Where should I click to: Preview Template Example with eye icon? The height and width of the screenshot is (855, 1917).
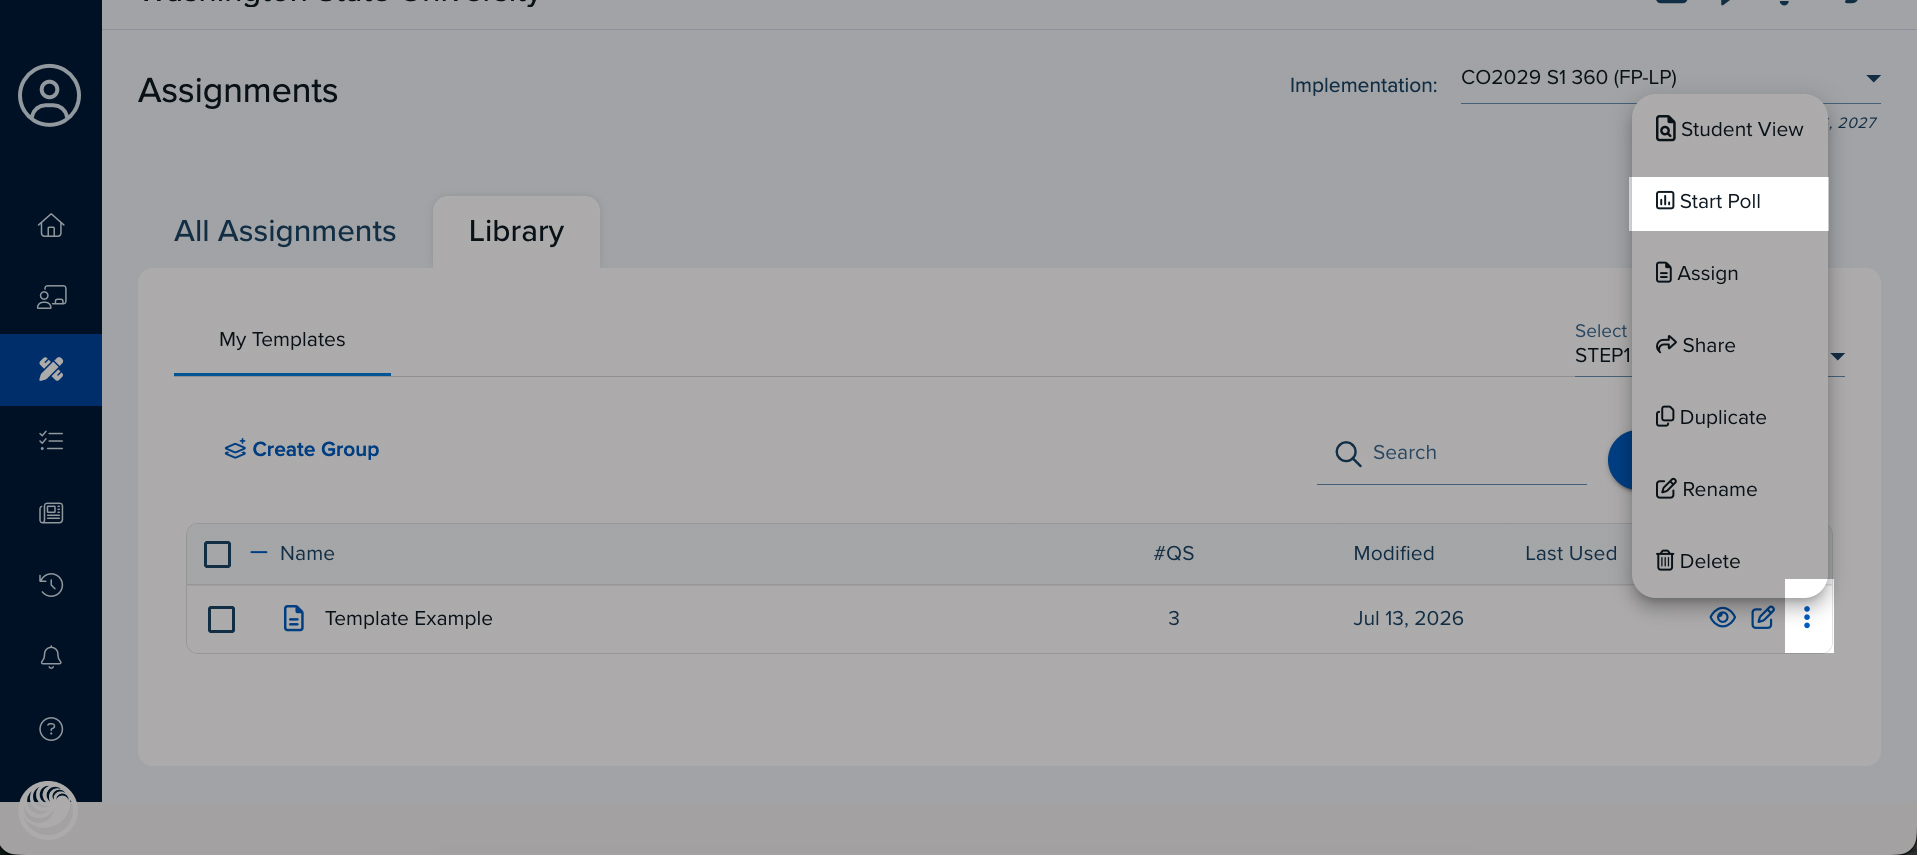(1722, 617)
